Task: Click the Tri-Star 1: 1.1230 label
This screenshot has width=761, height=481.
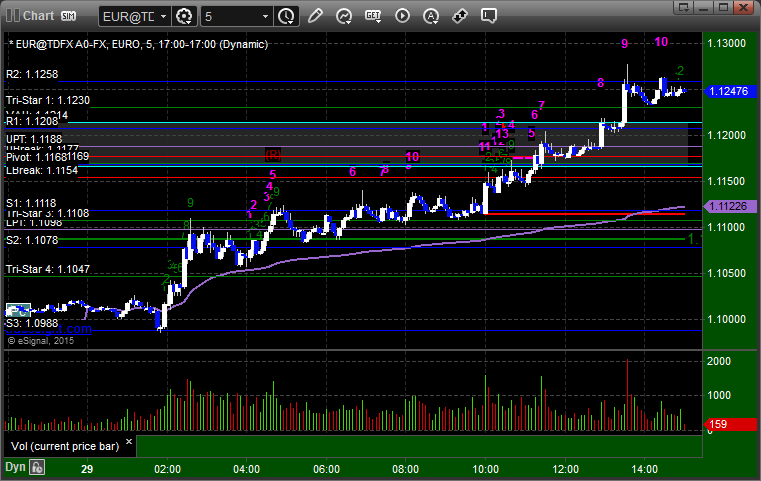Action: [x=48, y=100]
